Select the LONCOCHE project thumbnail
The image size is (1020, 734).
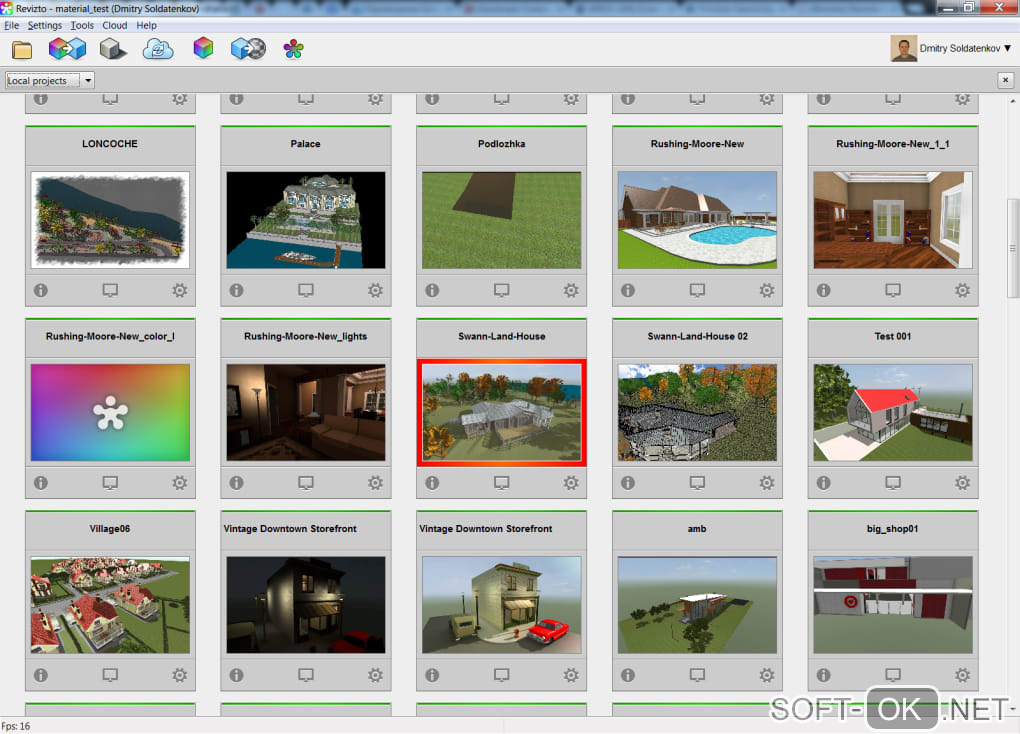pyautogui.click(x=110, y=220)
